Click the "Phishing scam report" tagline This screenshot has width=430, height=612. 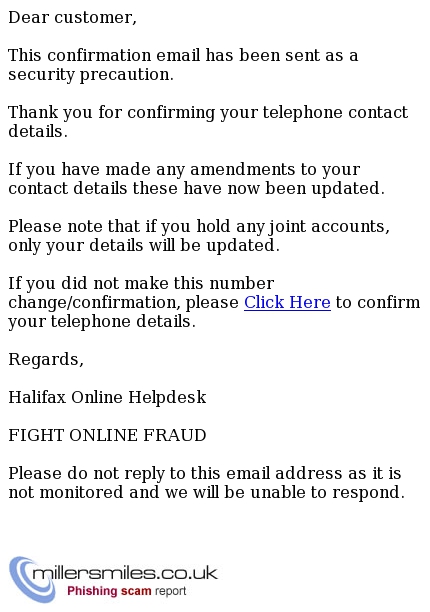click(x=126, y=591)
